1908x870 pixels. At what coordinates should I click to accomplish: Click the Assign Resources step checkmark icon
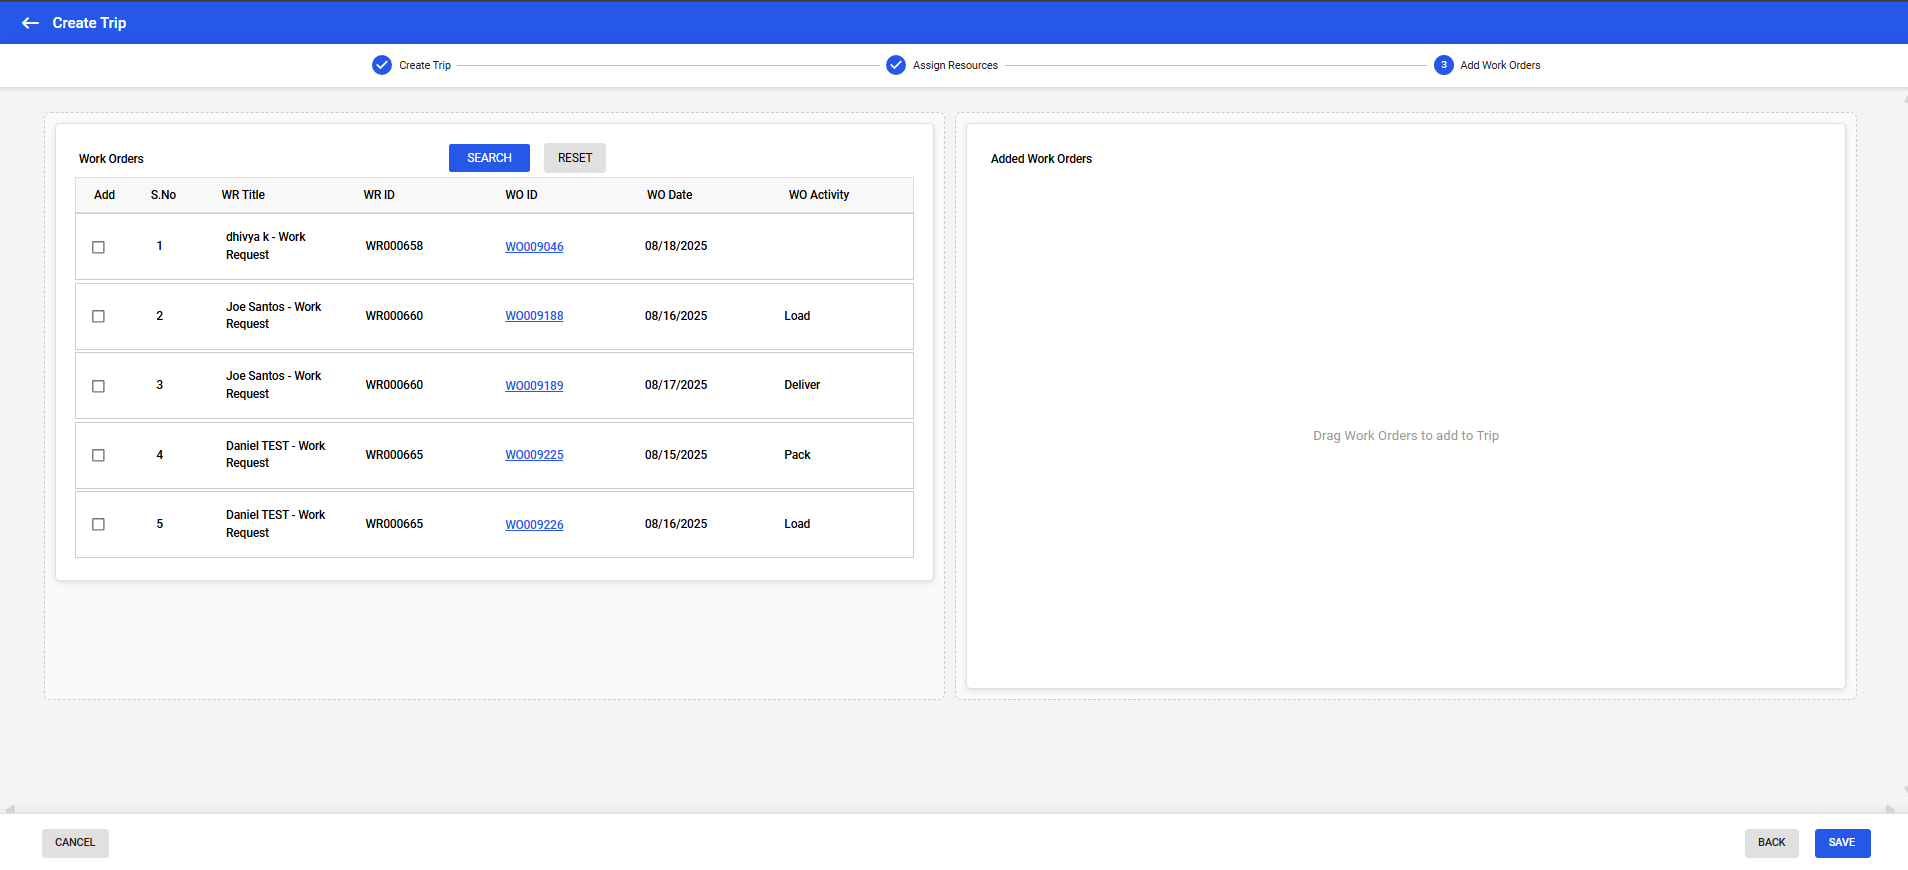pyautogui.click(x=896, y=65)
